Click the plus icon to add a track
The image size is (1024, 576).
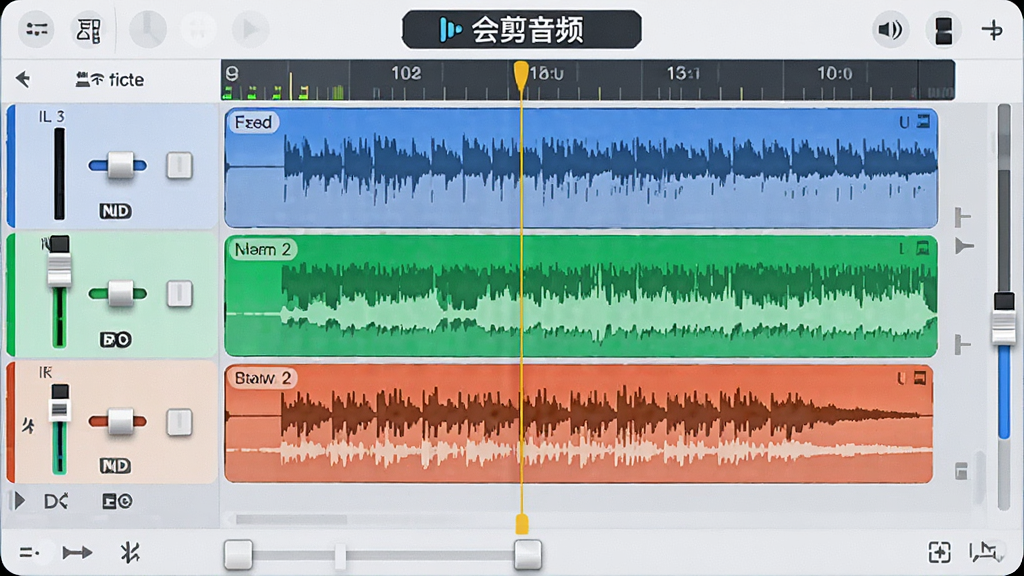pyautogui.click(x=992, y=30)
